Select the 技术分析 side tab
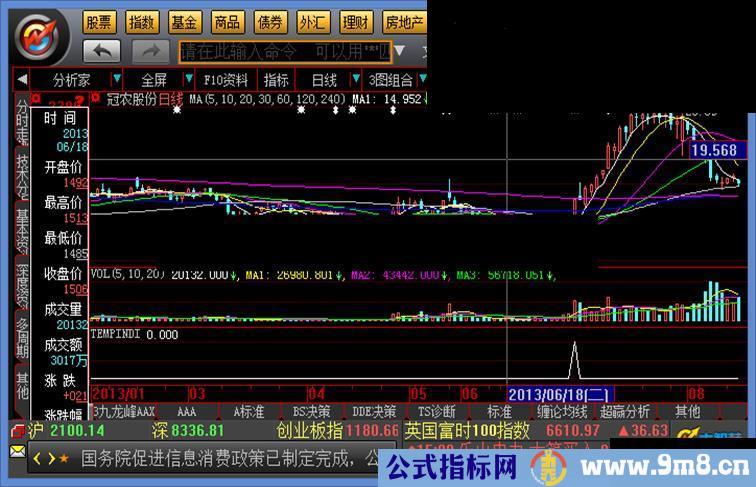 tap(22, 175)
